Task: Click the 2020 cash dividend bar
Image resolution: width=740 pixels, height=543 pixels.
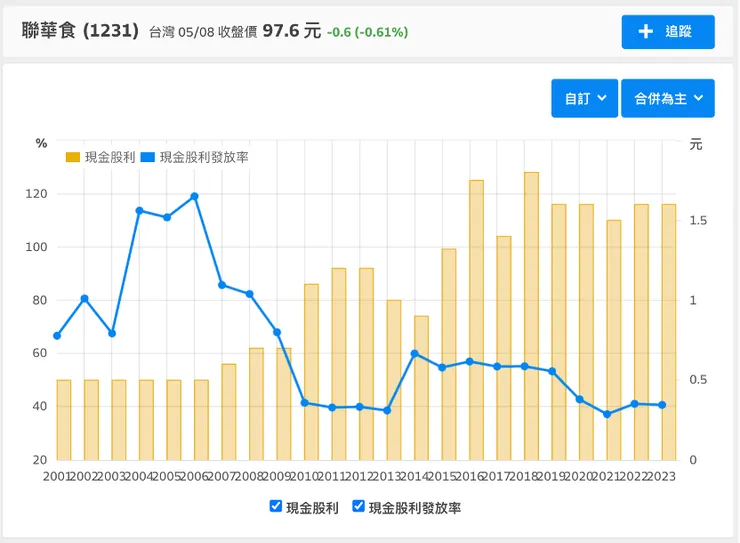Action: 586,332
